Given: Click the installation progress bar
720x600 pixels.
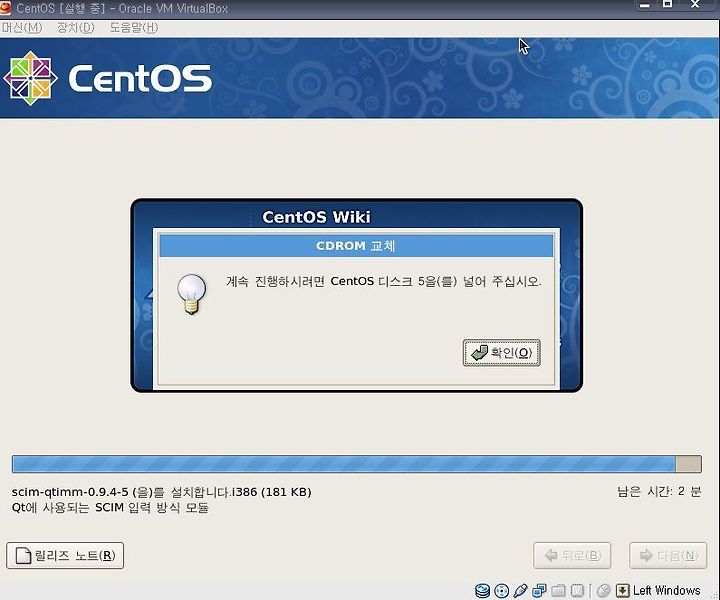Looking at the screenshot, I should pyautogui.click(x=357, y=464).
